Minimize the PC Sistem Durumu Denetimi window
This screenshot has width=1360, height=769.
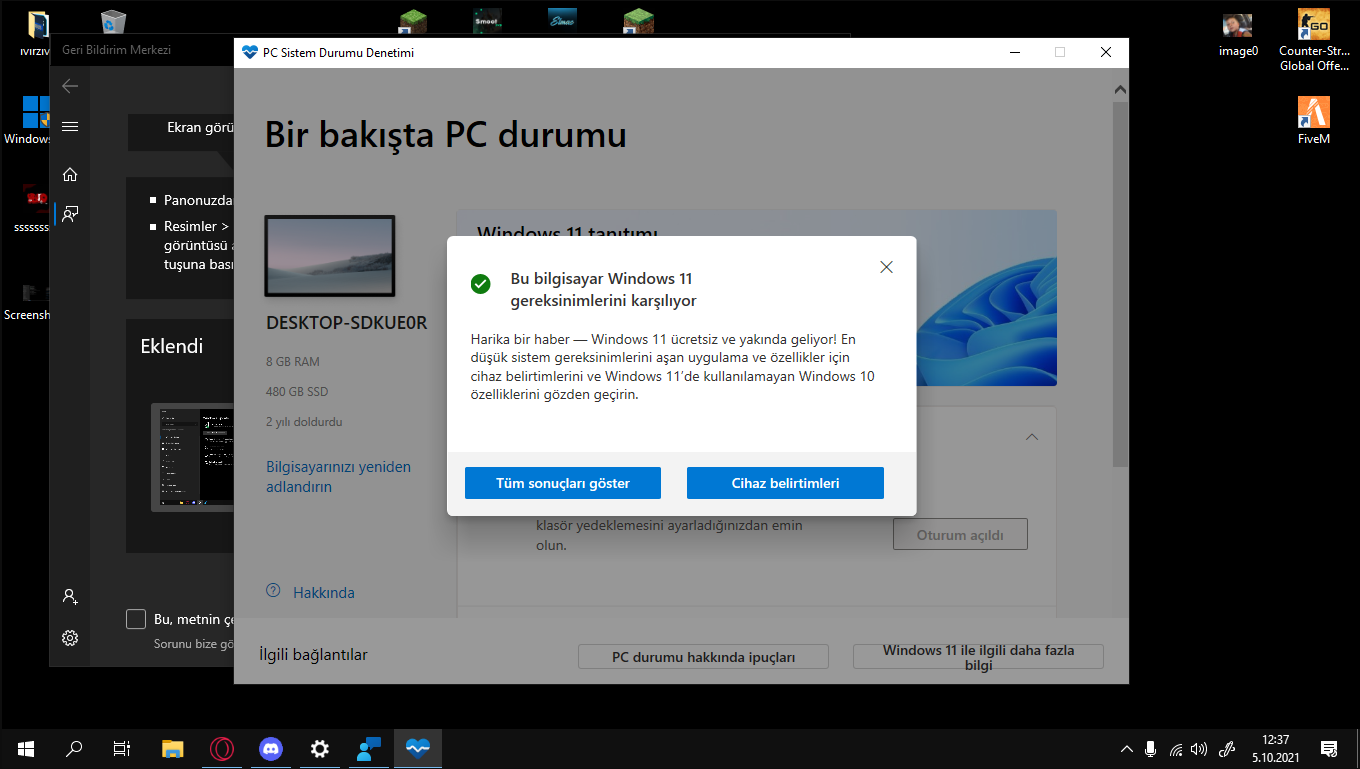[x=1014, y=52]
